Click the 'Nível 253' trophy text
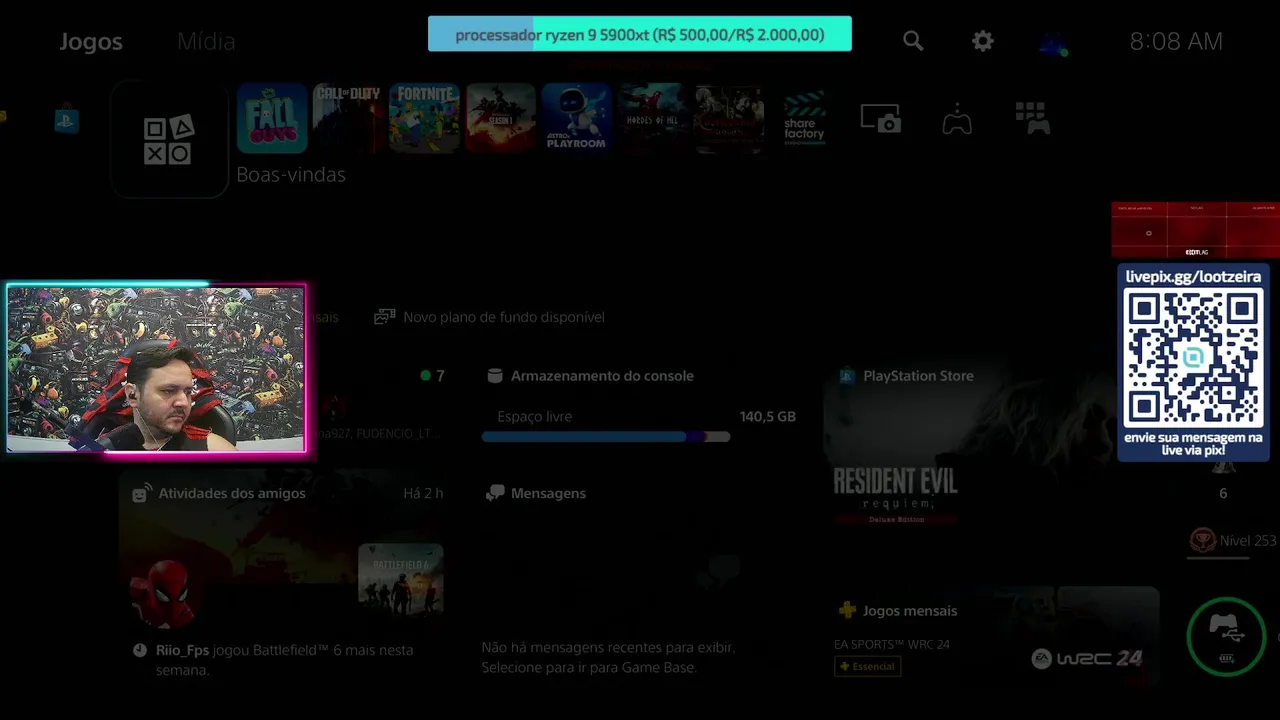 click(1248, 540)
